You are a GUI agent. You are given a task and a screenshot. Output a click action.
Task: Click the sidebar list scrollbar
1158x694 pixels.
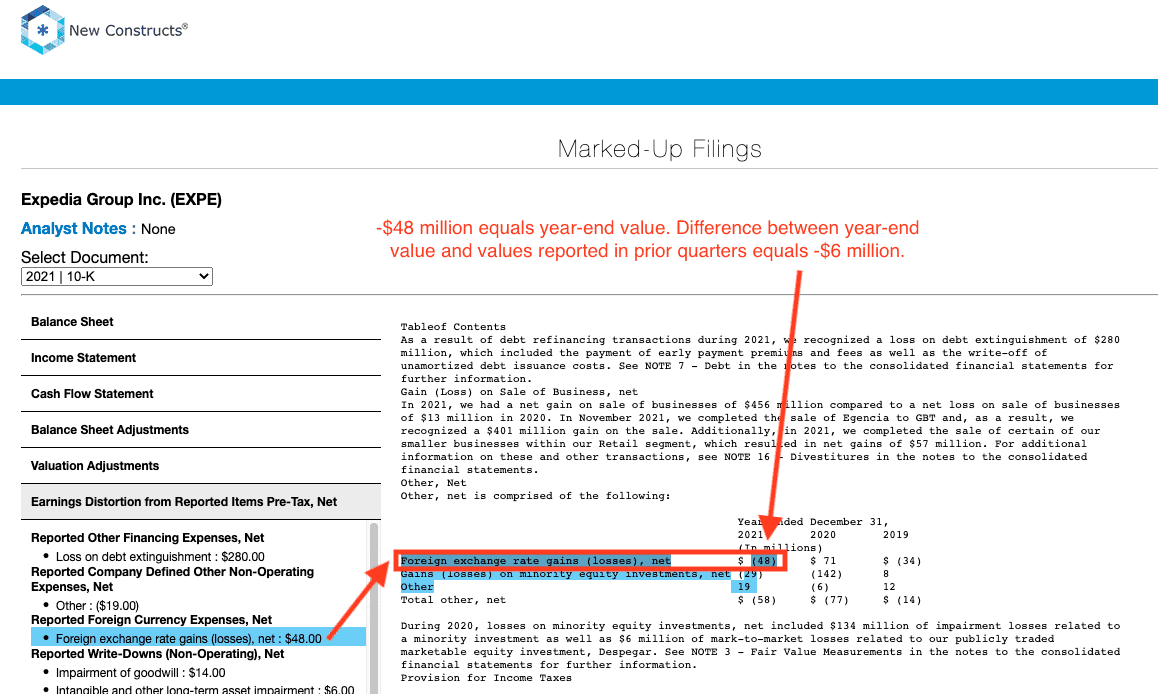click(x=374, y=607)
